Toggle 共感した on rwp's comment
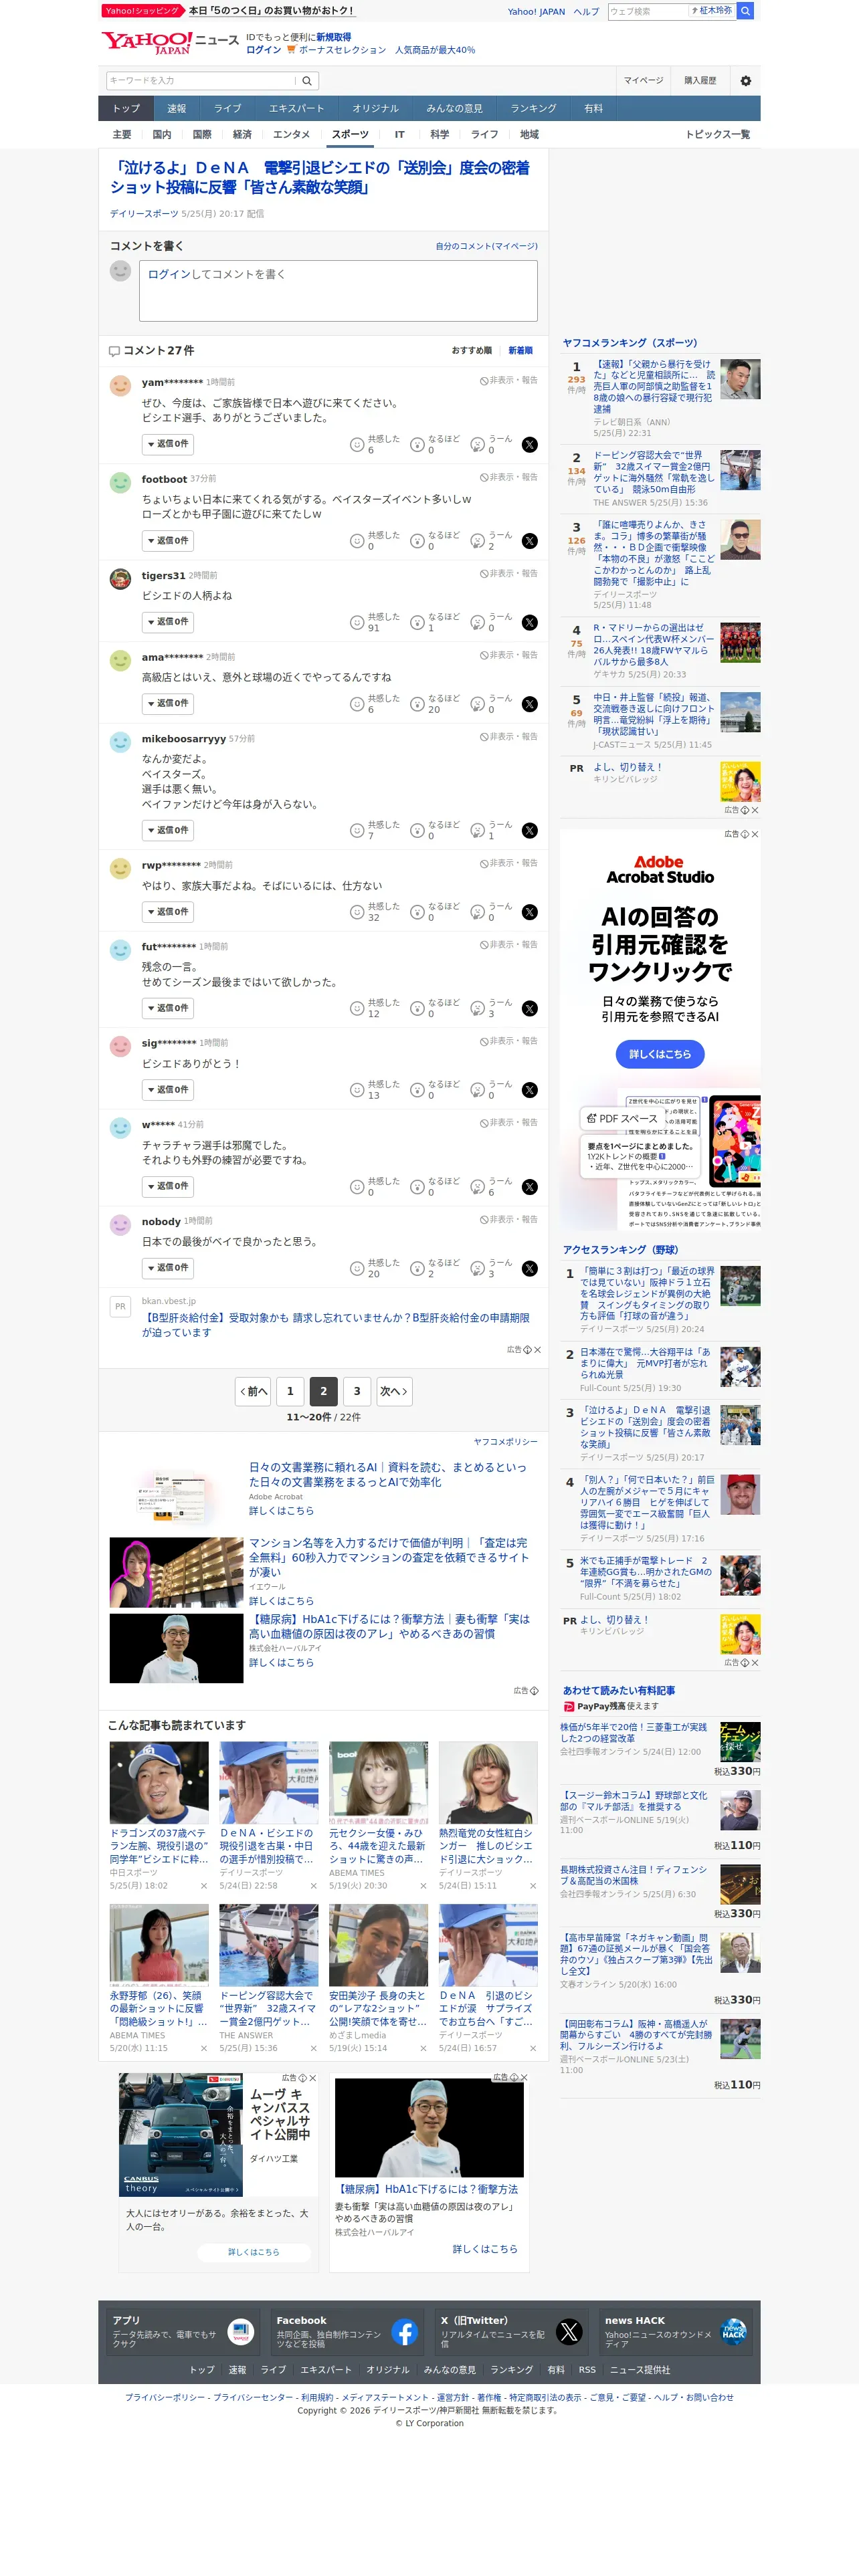The height and width of the screenshot is (2576, 859). [x=374, y=912]
